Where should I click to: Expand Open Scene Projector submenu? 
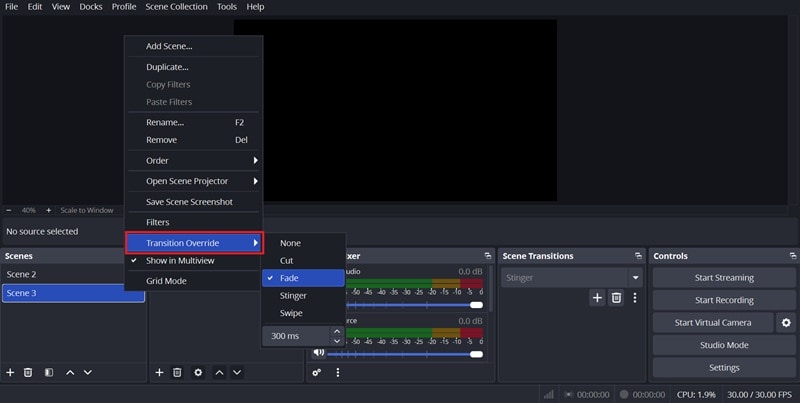[x=193, y=181]
